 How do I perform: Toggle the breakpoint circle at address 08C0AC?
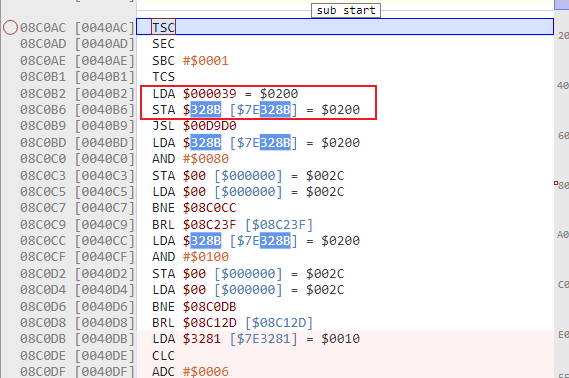[x=10, y=28]
